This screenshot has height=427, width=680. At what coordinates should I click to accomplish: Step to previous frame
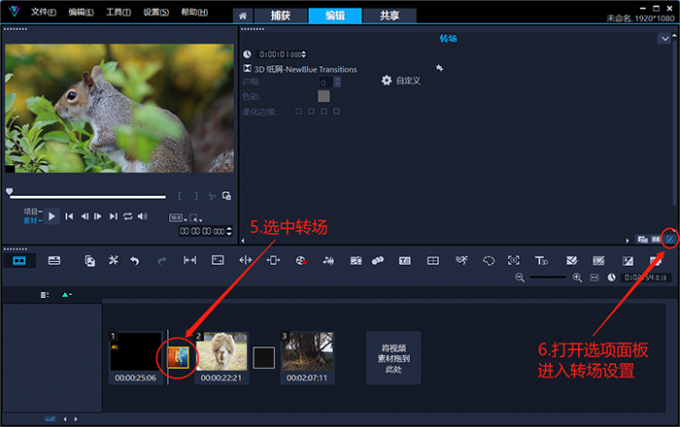click(85, 216)
